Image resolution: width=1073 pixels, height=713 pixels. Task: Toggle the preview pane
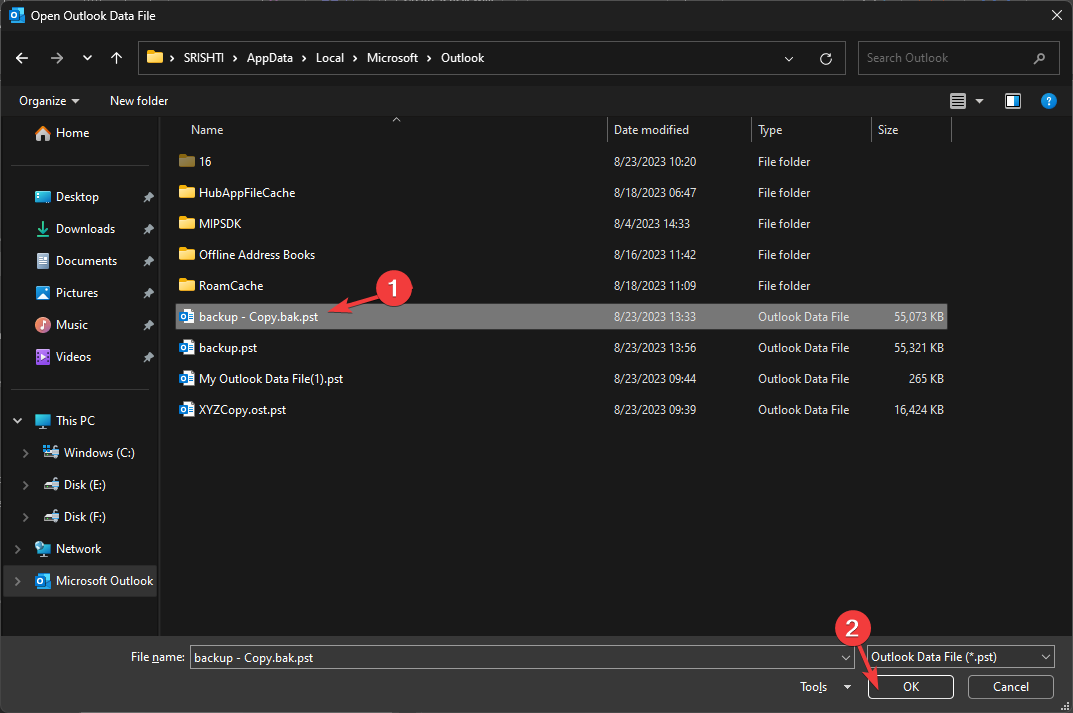[1013, 101]
